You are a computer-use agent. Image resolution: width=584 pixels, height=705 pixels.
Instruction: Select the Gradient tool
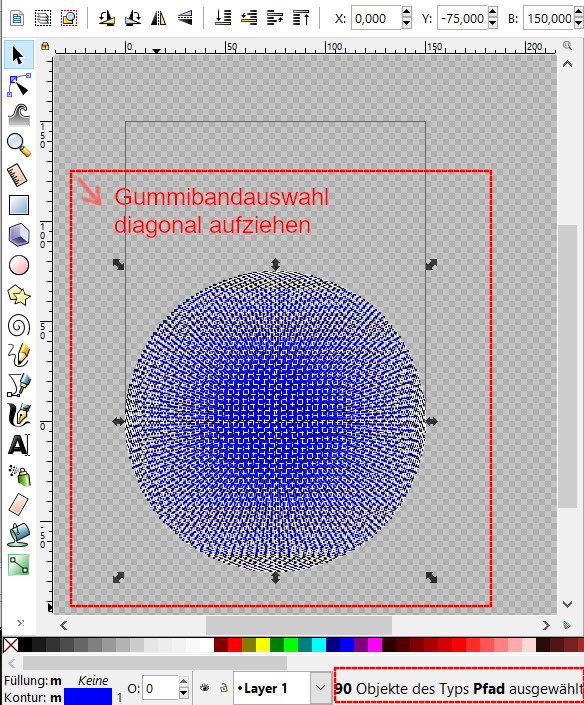pyautogui.click(x=18, y=565)
